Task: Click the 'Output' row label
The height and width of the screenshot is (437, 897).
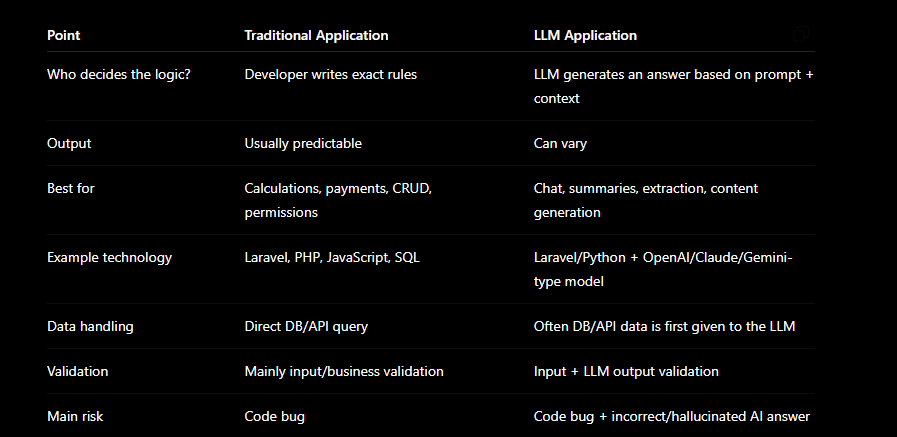Action: [69, 143]
